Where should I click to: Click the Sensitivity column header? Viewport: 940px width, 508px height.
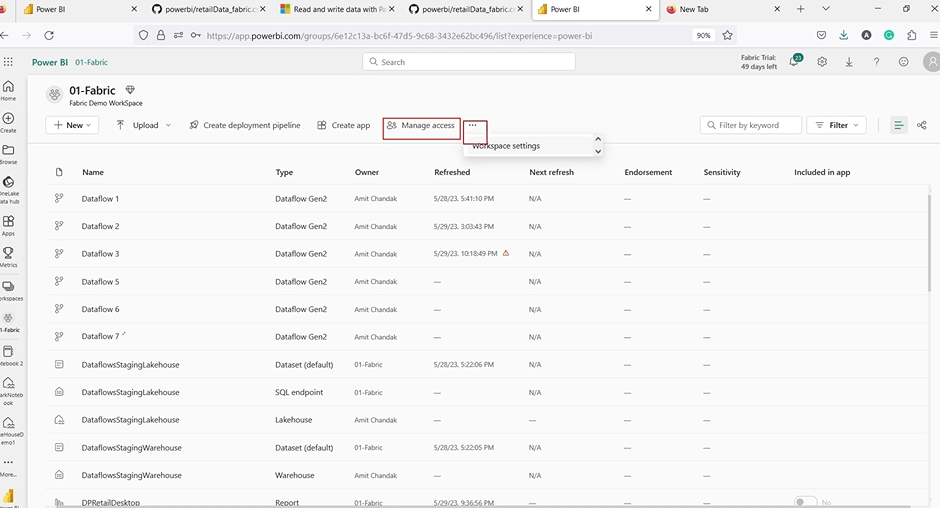[722, 172]
